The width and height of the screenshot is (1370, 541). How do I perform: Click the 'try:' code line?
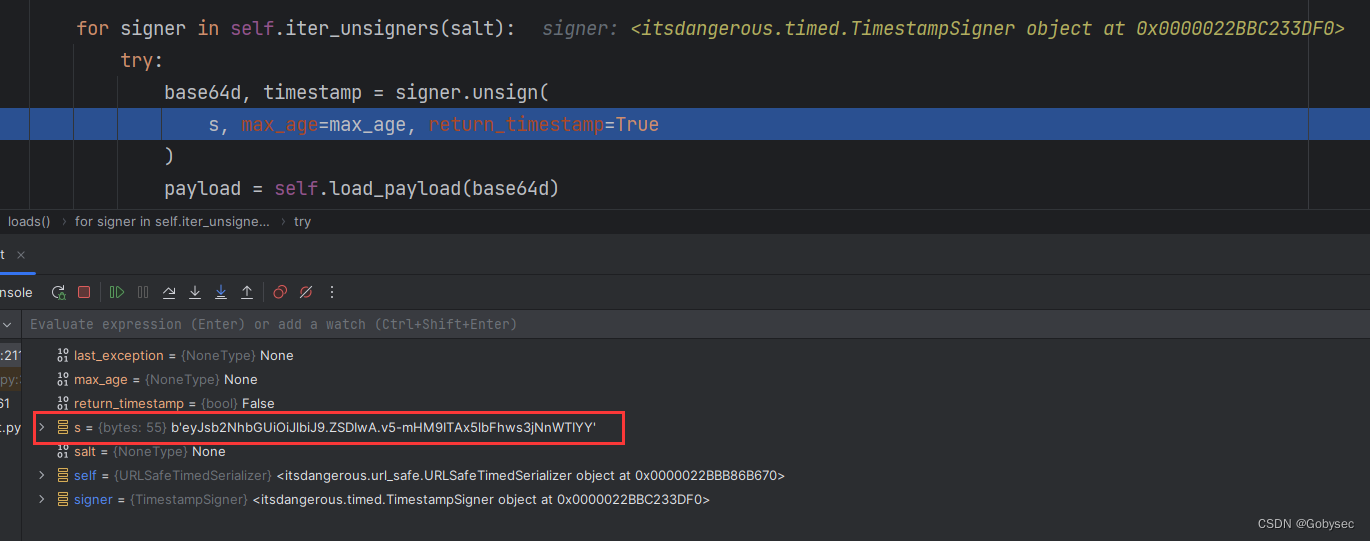pos(141,61)
